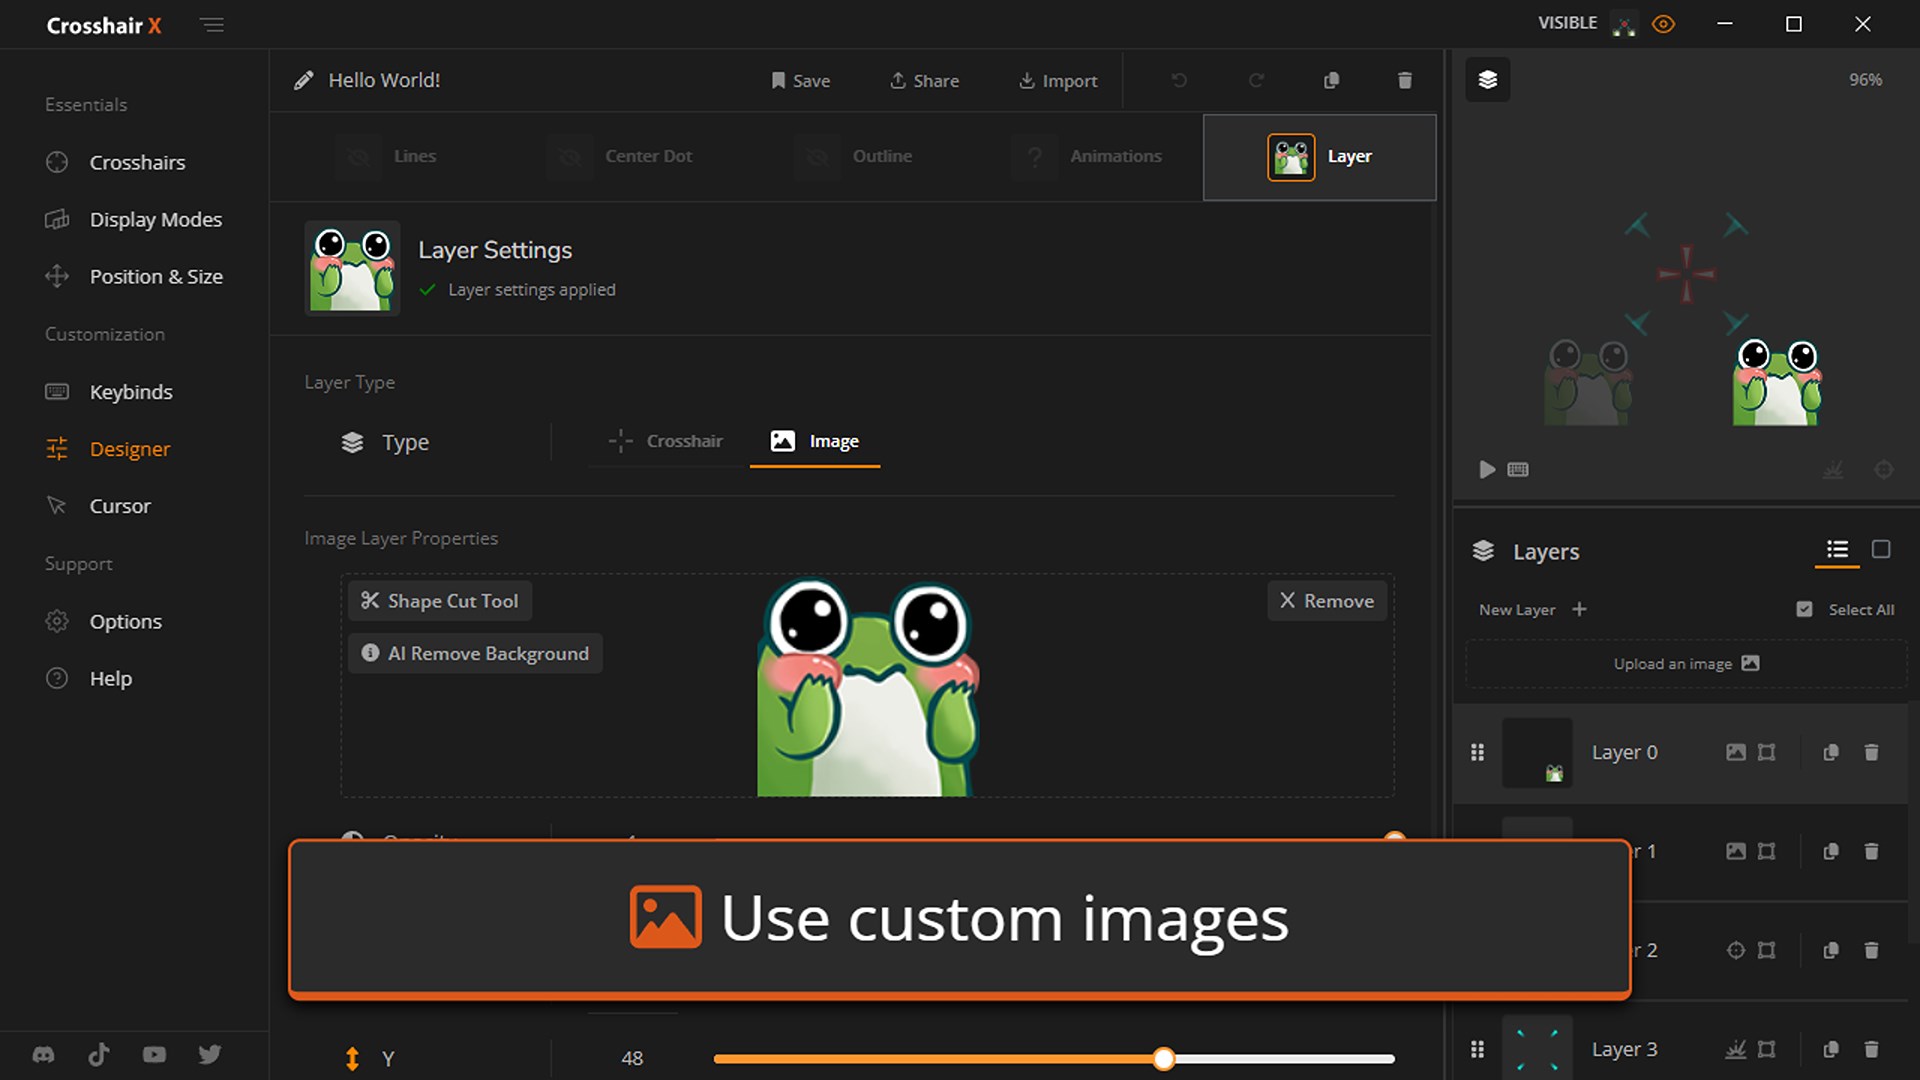Redo the last change
Image resolution: width=1920 pixels, height=1080 pixels.
click(x=1257, y=80)
